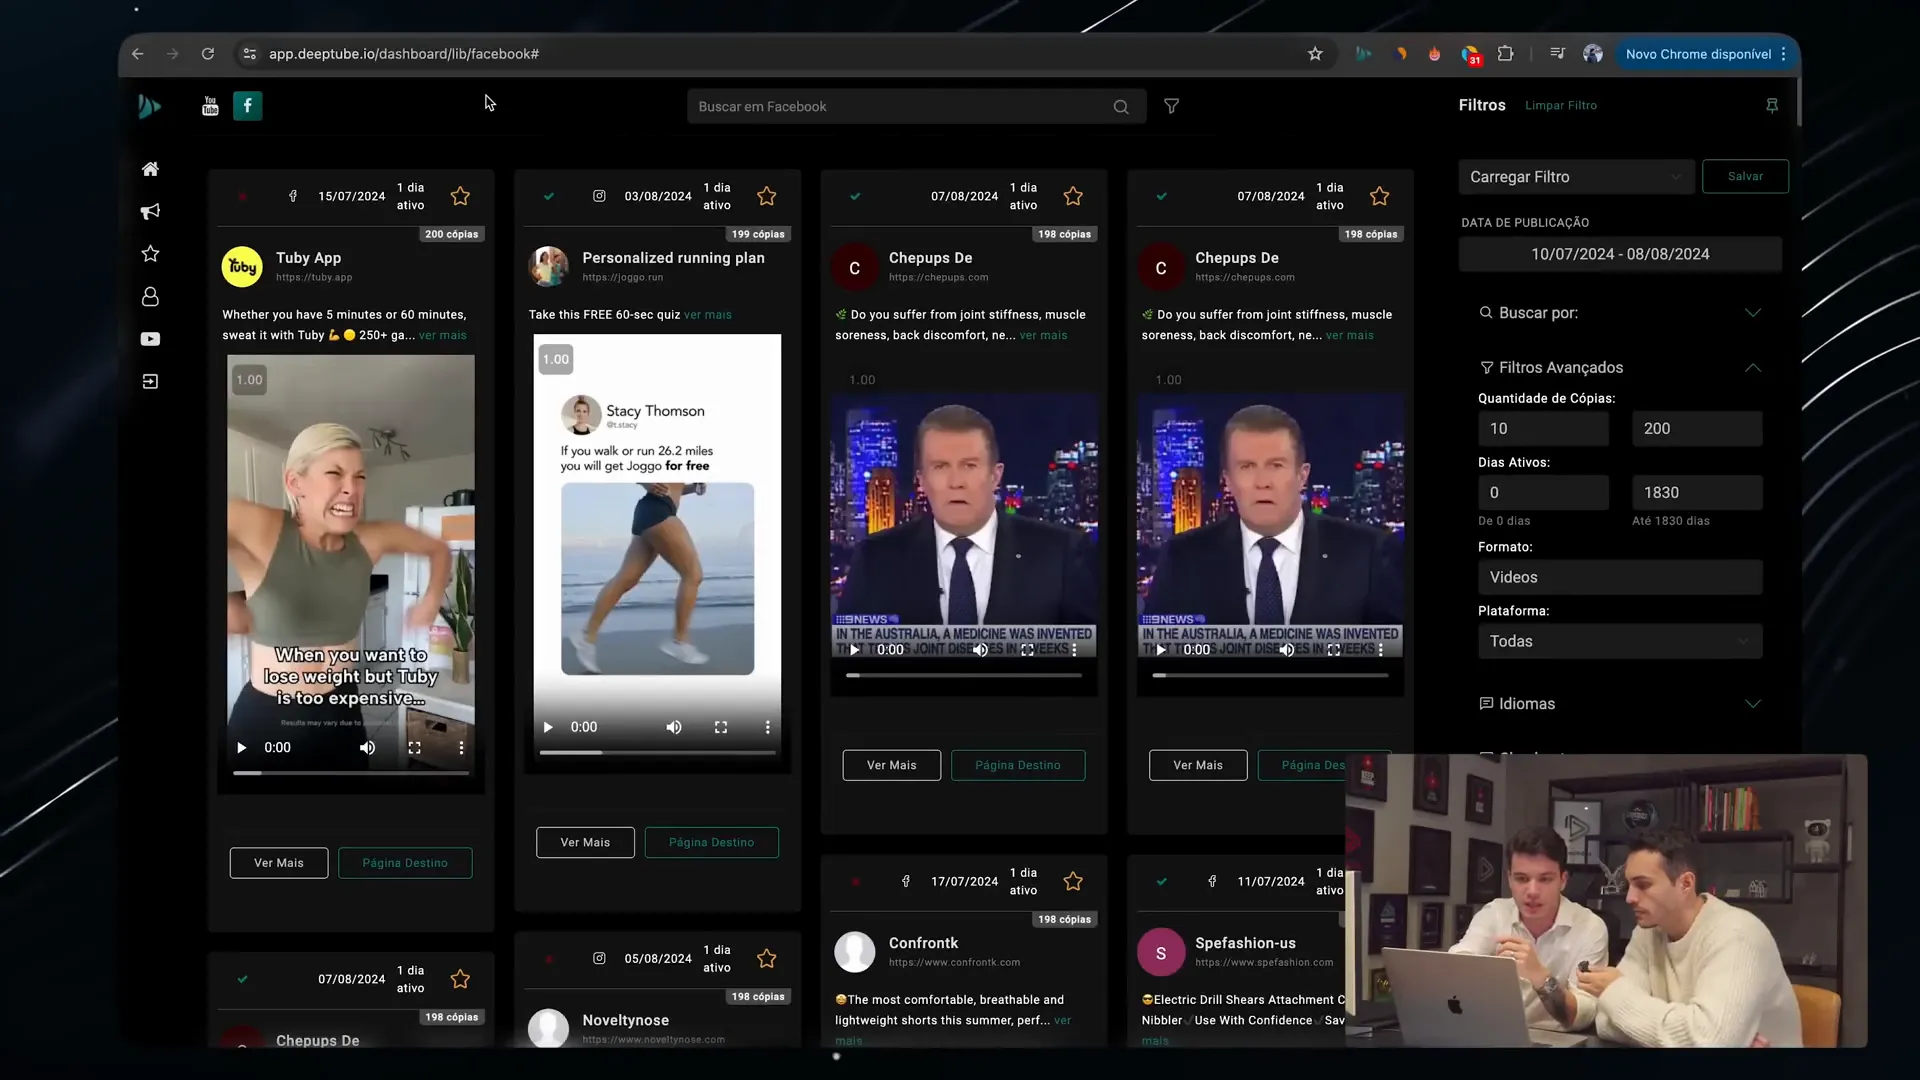Click the browser address bar URL
The height and width of the screenshot is (1080, 1920).
404,54
